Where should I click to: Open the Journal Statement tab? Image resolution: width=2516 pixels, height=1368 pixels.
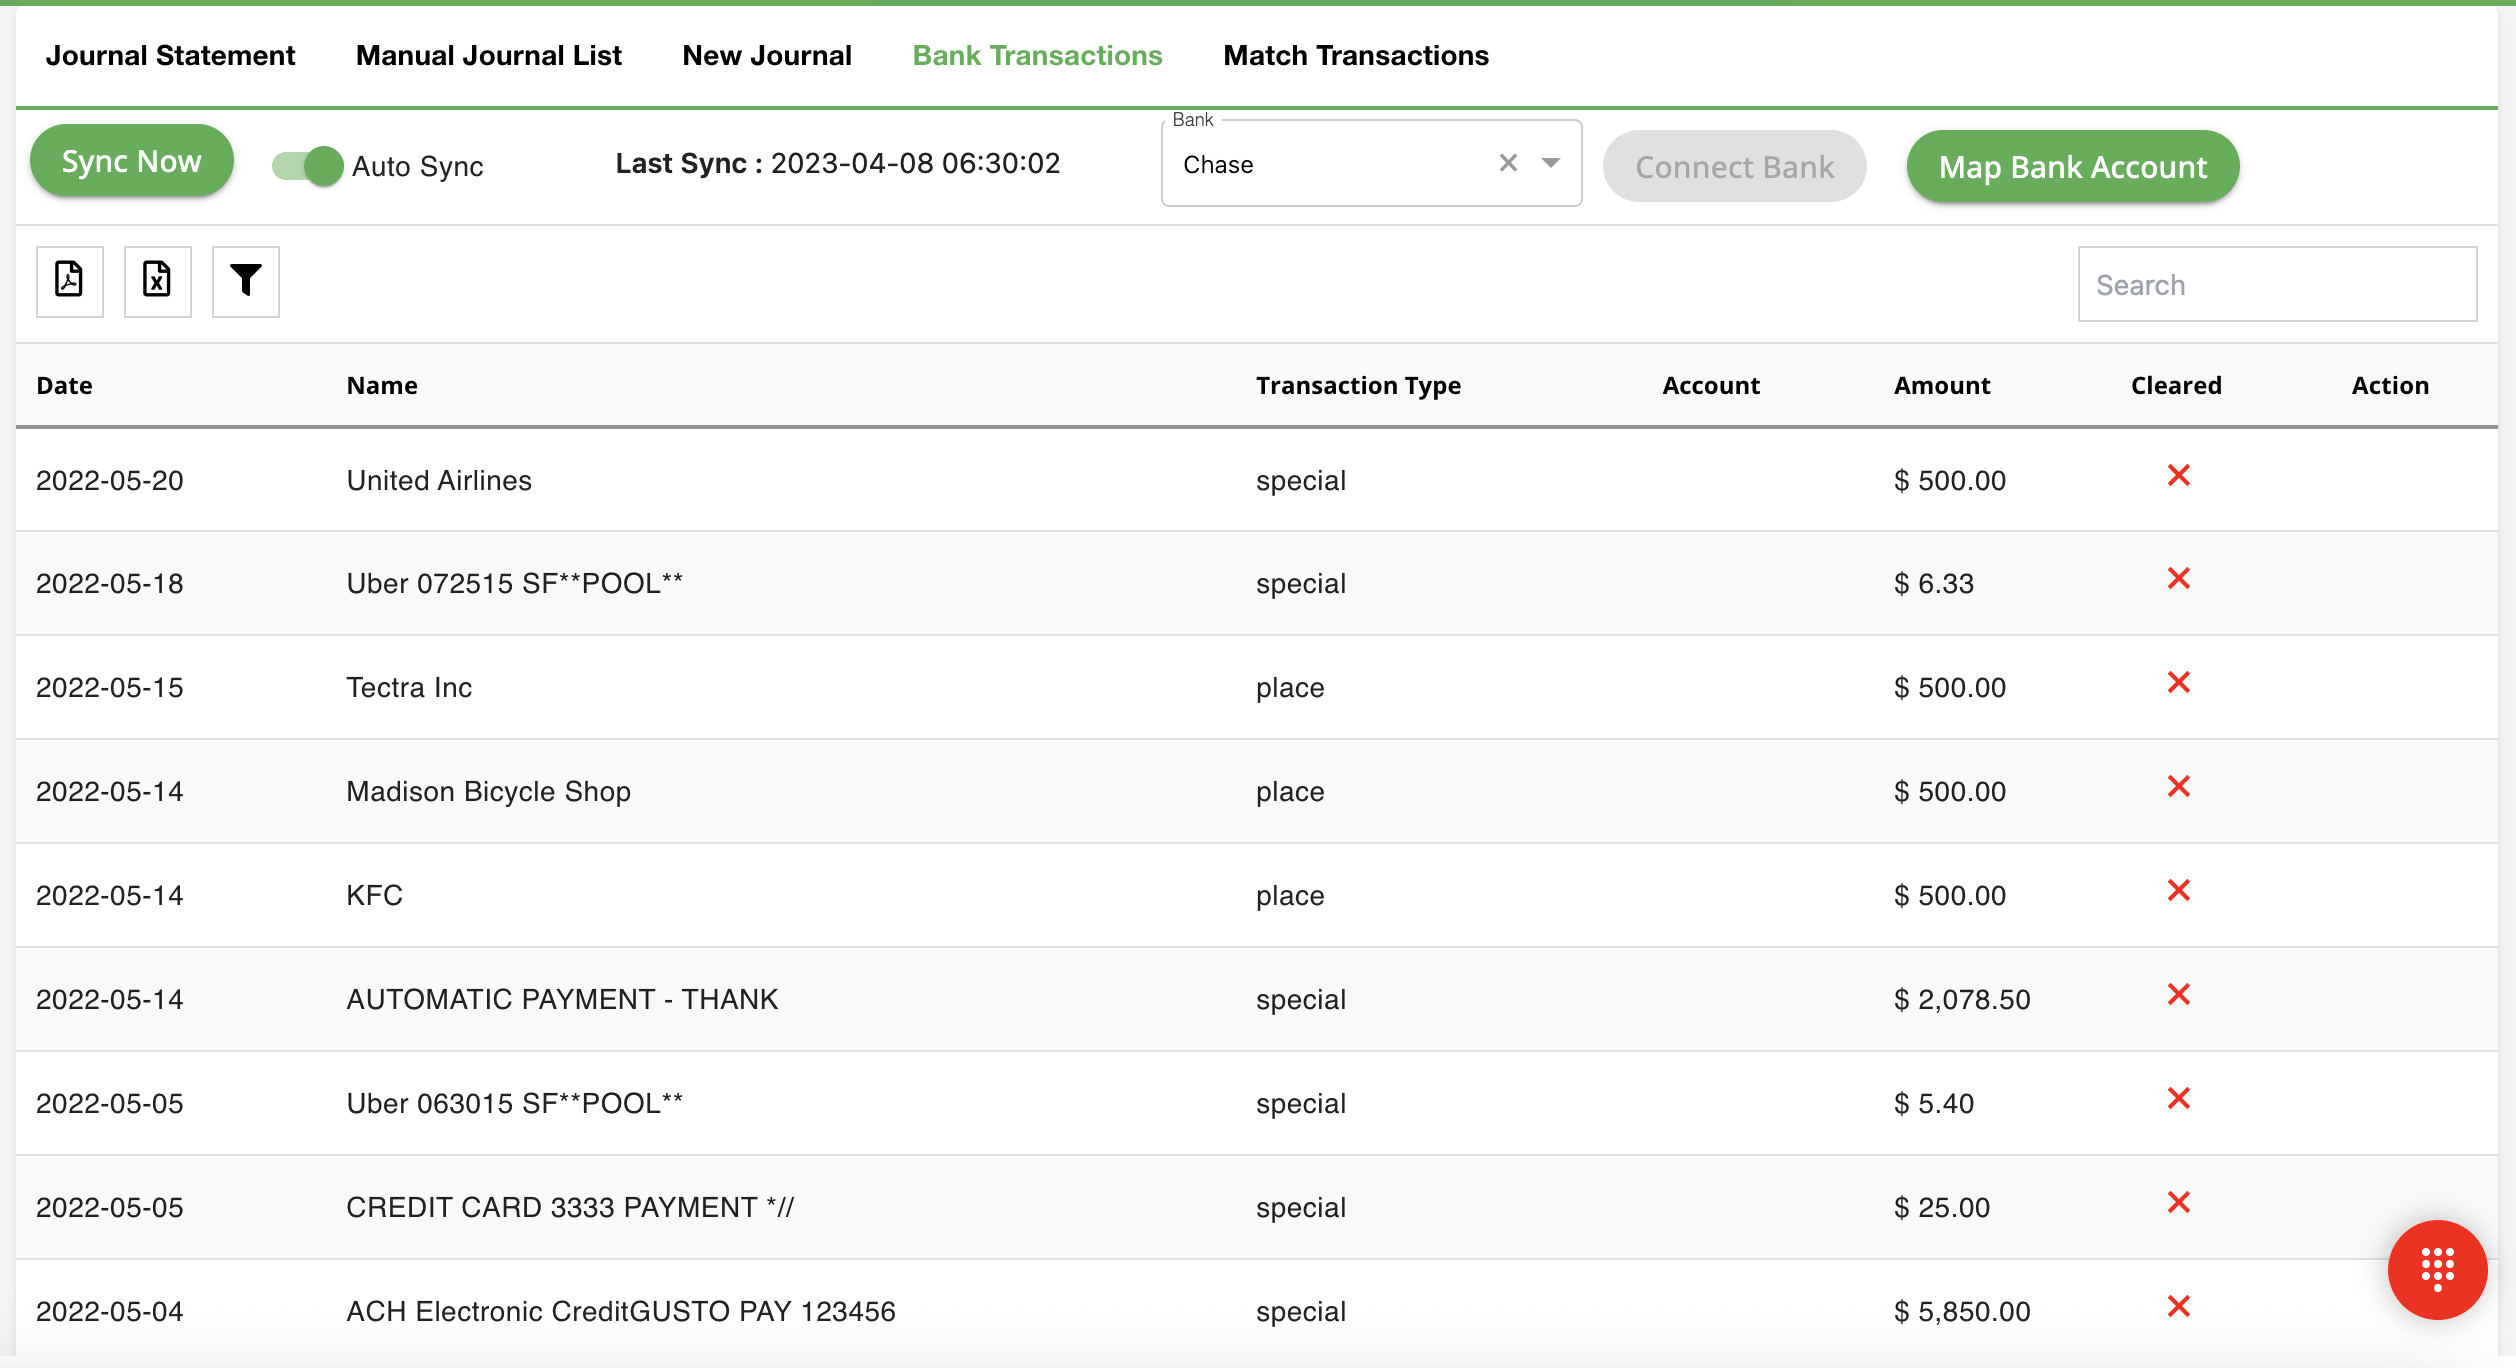(x=170, y=56)
